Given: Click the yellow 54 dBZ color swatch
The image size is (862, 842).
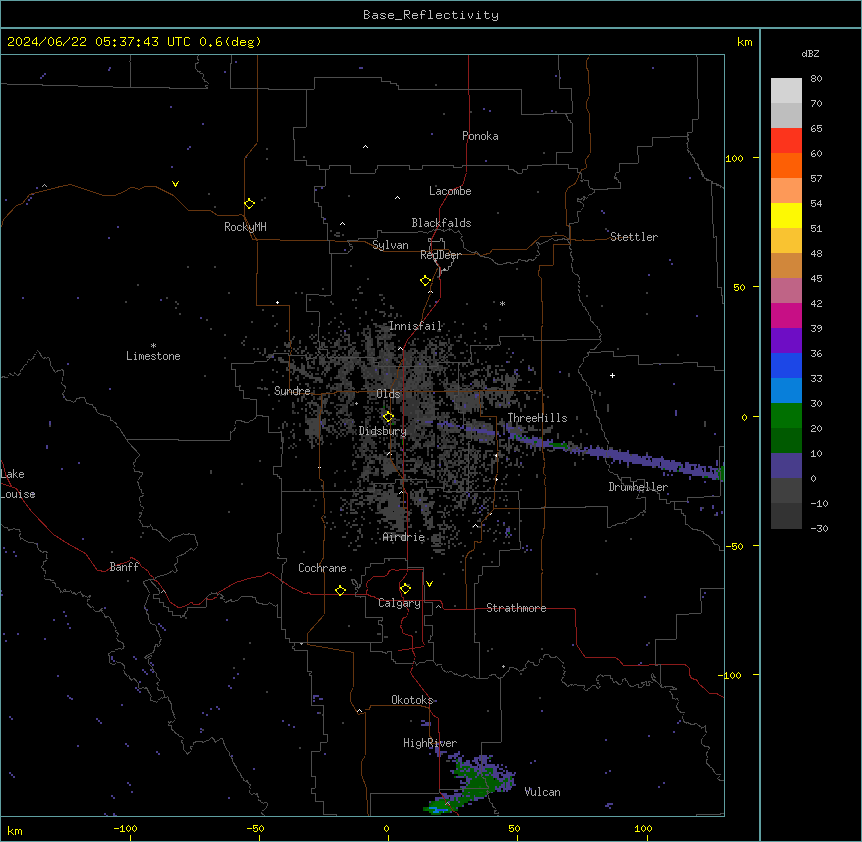Looking at the screenshot, I should point(786,215).
